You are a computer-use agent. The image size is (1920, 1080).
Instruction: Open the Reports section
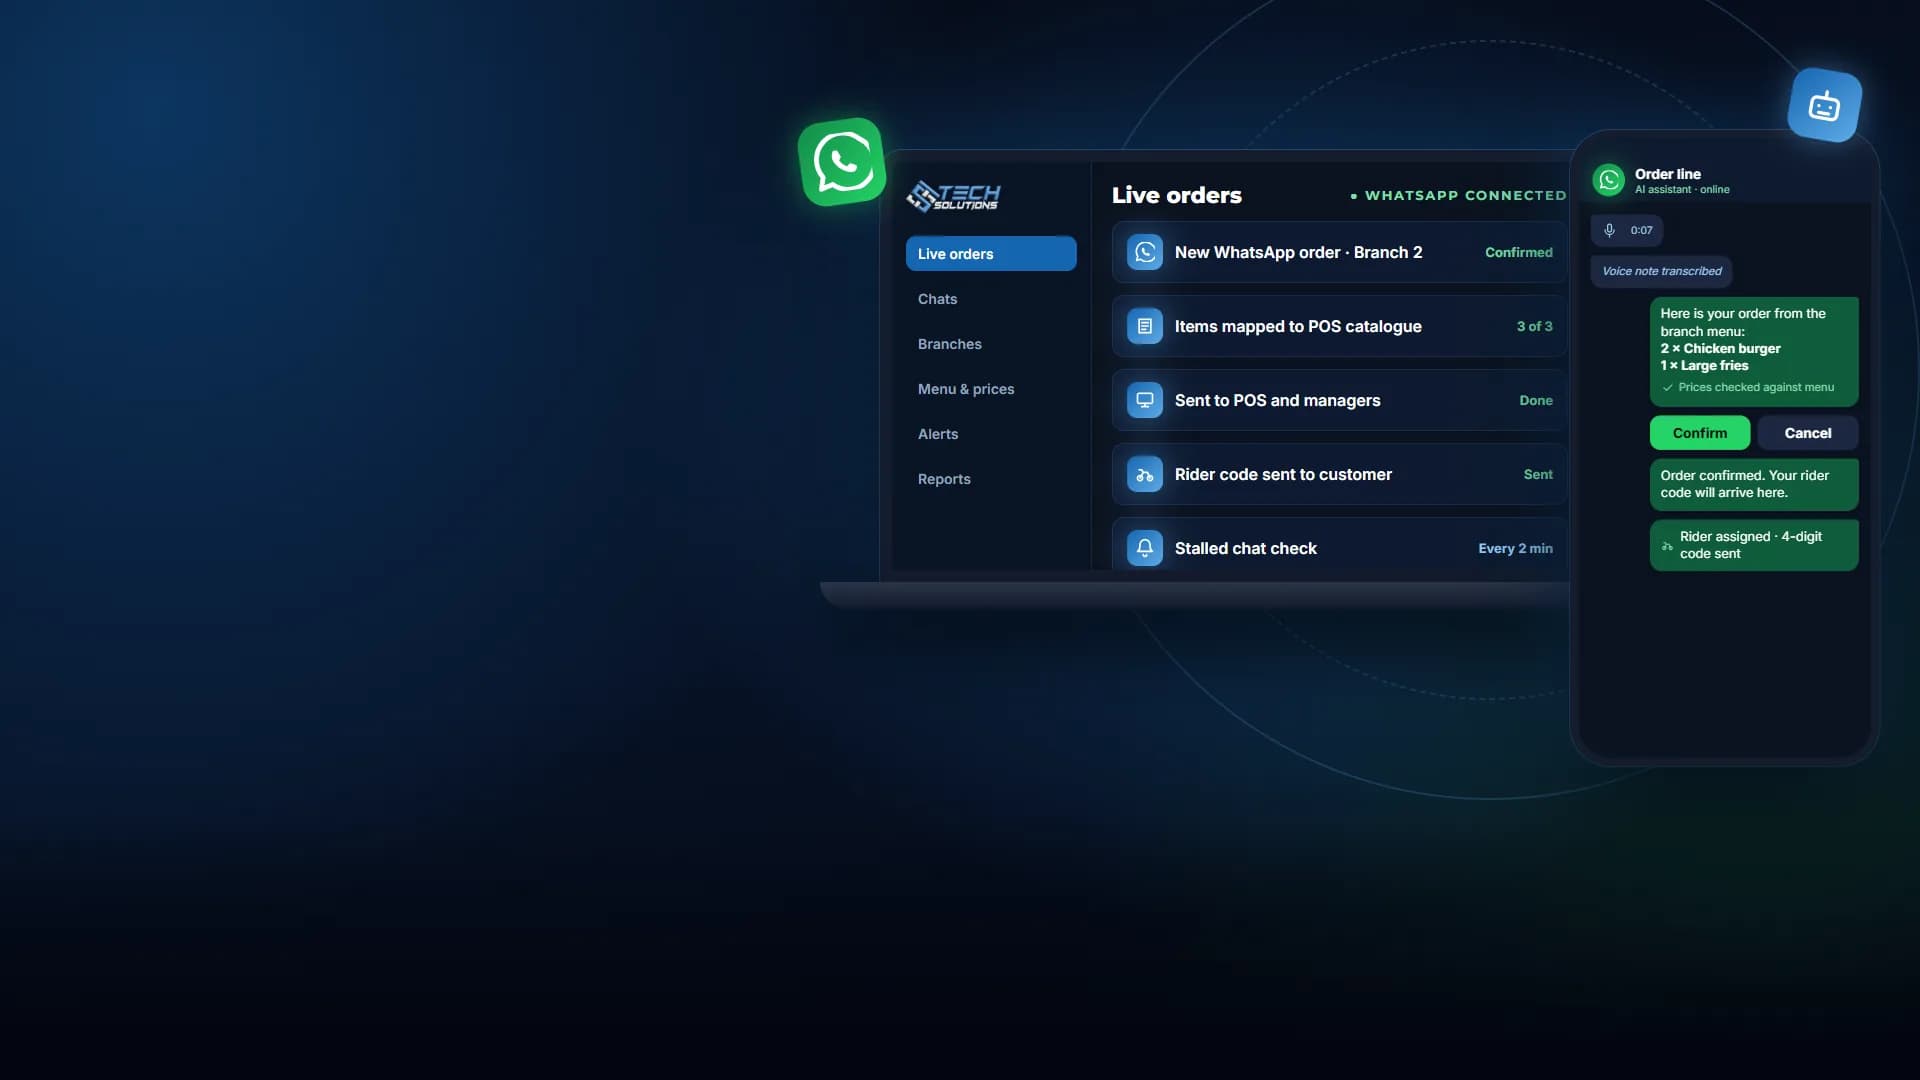click(x=944, y=479)
